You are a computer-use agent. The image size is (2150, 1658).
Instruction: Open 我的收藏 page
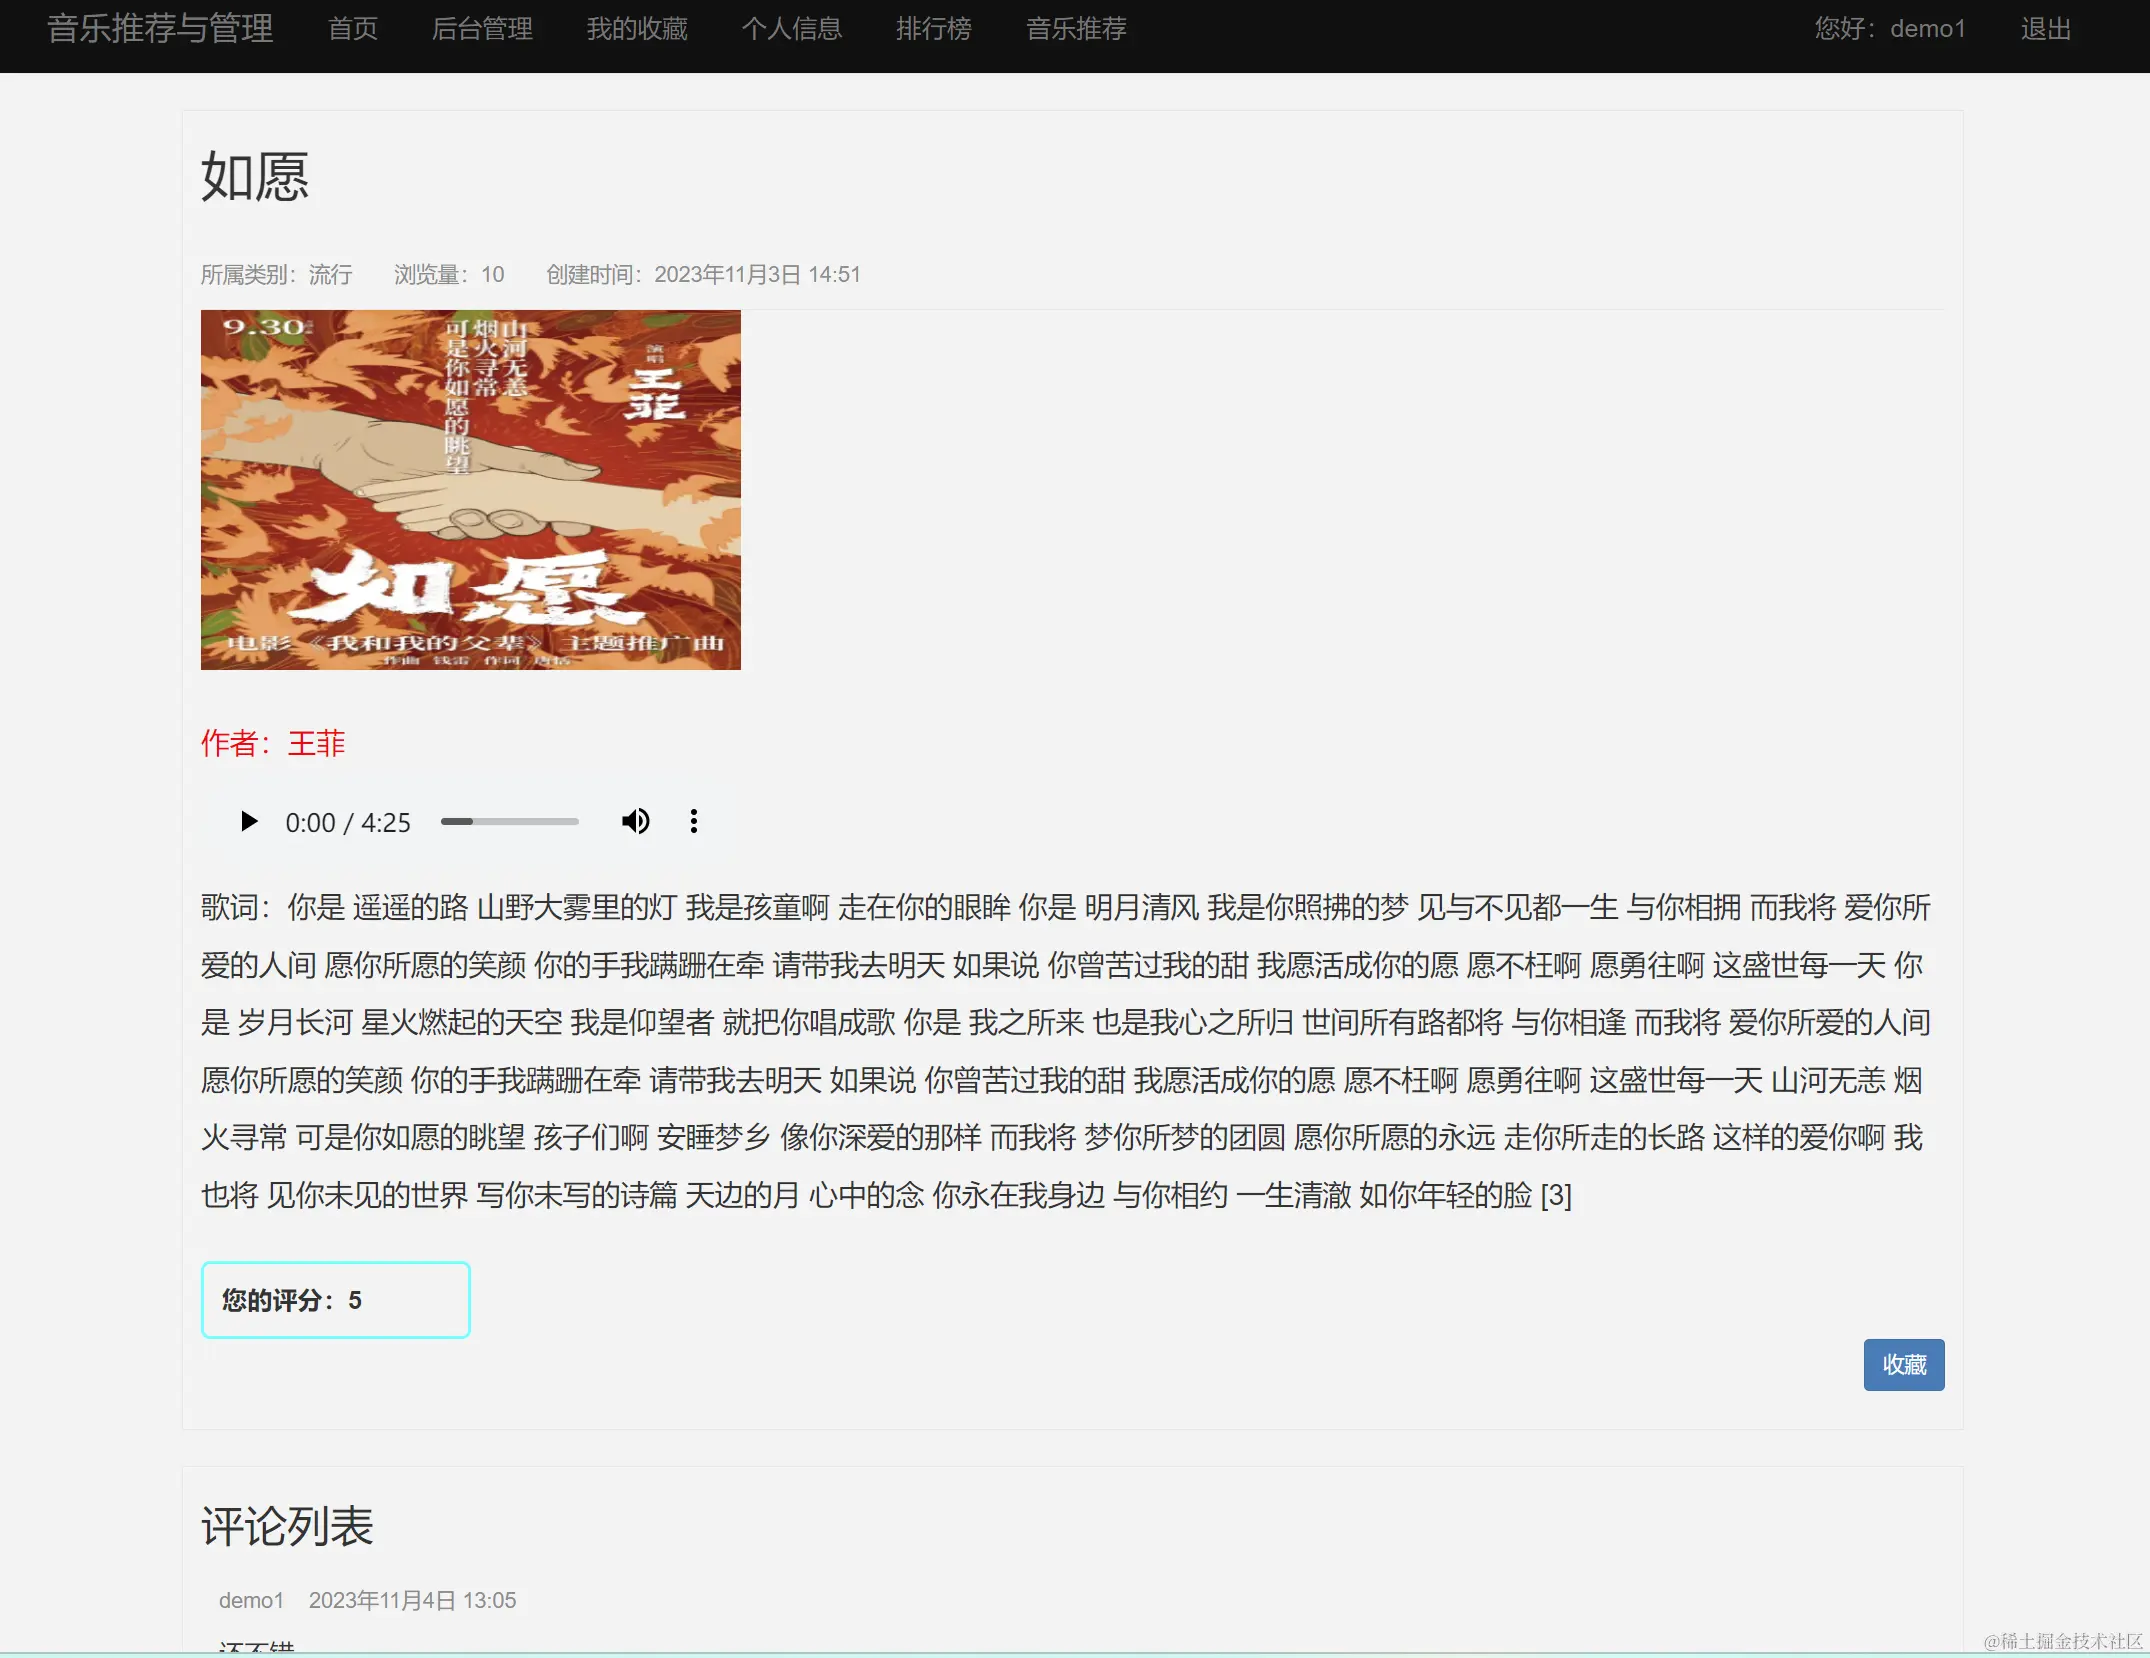[x=637, y=29]
